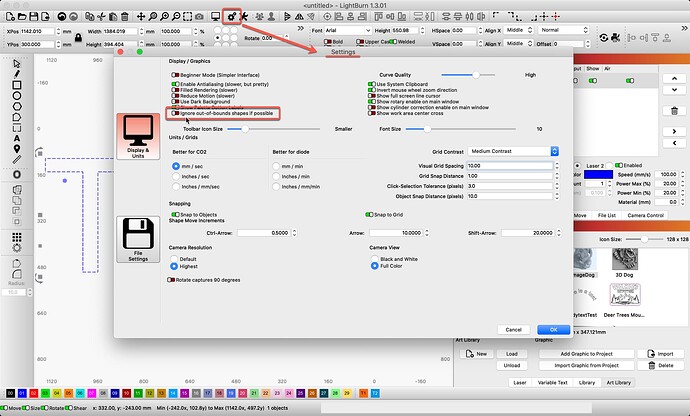
Task: Choose Black and White camera view
Action: (374, 258)
